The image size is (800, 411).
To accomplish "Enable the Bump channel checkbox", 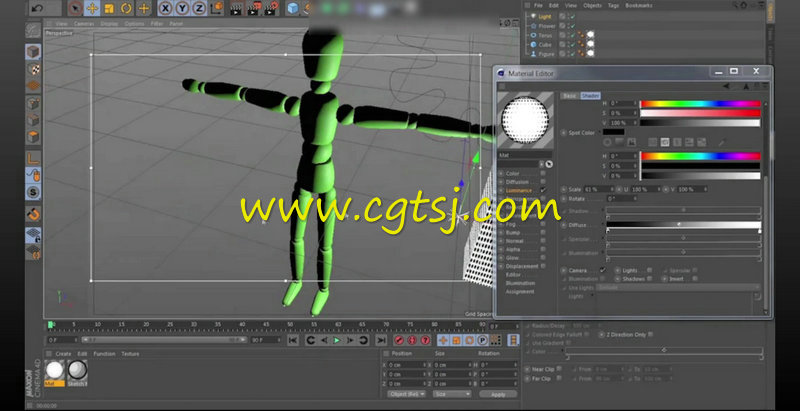I will (543, 233).
